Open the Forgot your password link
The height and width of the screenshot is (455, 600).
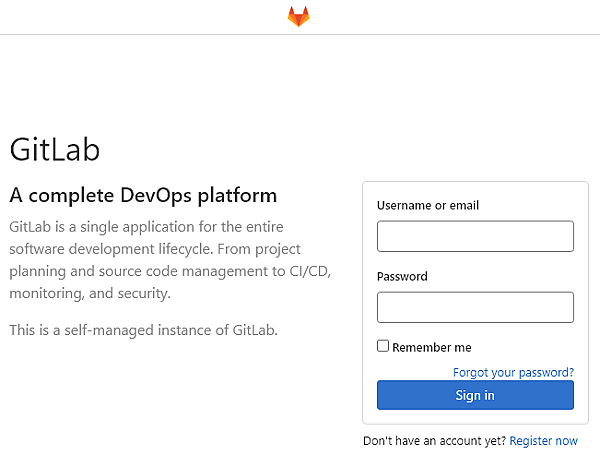click(x=513, y=372)
